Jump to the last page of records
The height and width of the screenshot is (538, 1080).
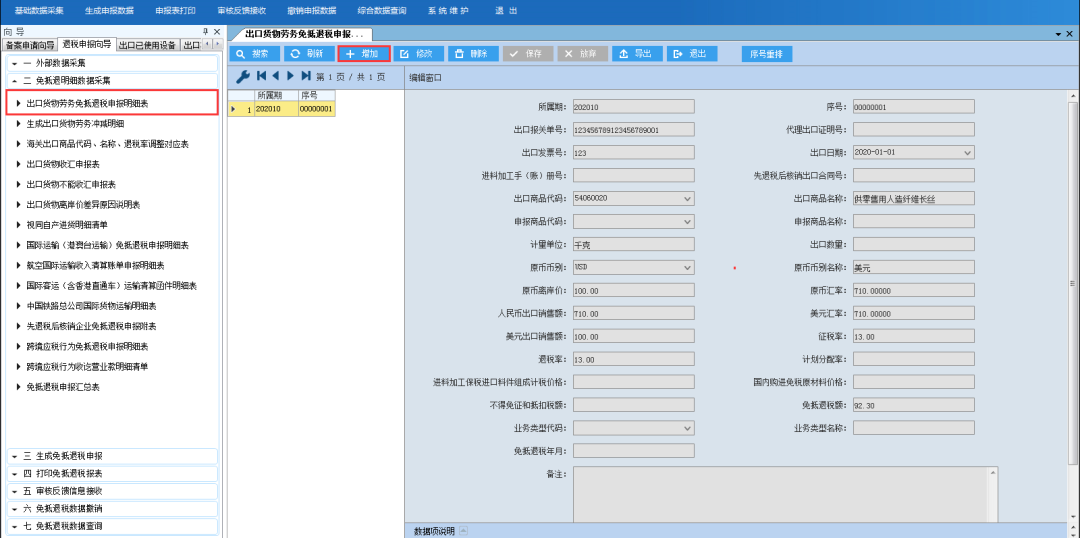pos(305,76)
